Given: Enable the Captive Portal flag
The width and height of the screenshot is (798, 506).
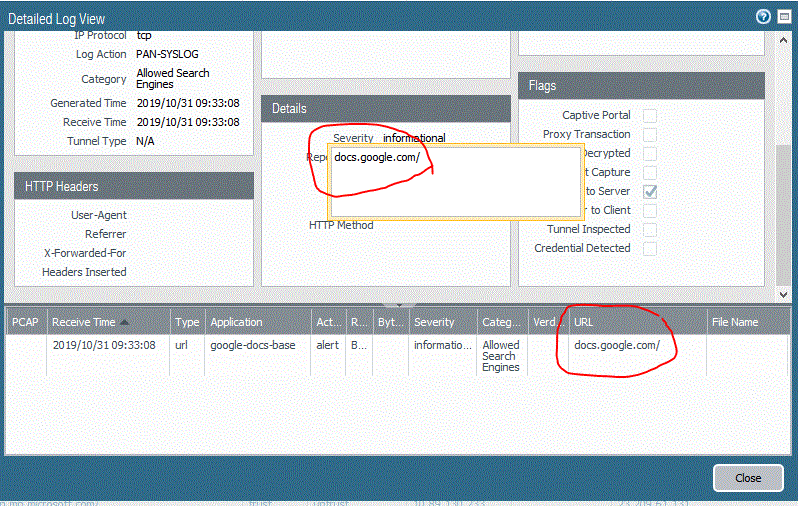Looking at the screenshot, I should point(650,115).
